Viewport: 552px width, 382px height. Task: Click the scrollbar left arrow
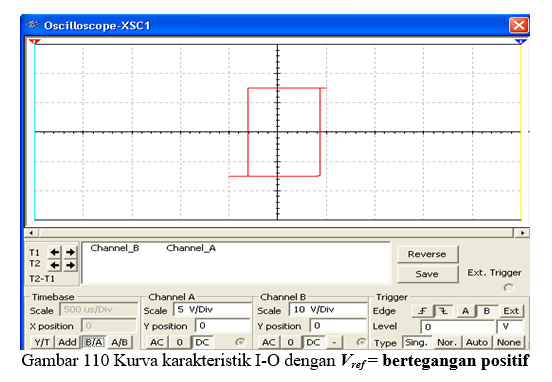pos(31,233)
